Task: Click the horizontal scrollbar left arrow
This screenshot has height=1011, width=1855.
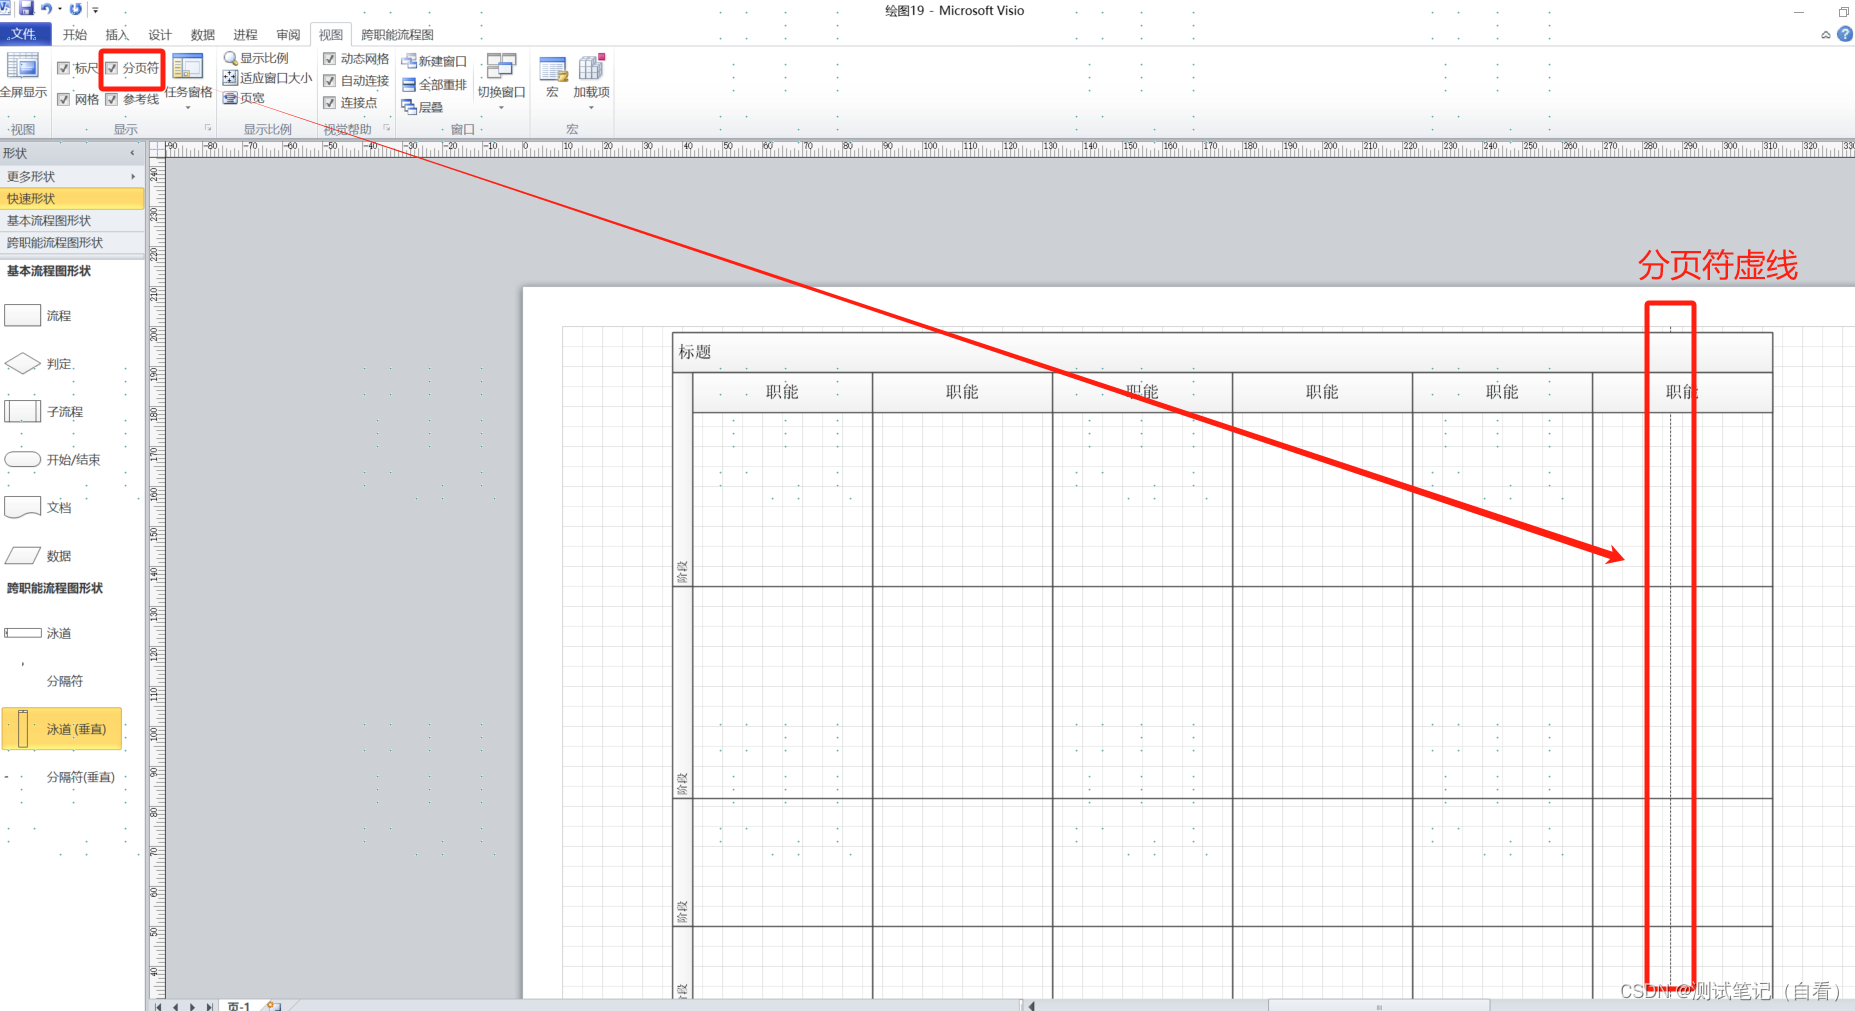Action: coord(1030,1006)
